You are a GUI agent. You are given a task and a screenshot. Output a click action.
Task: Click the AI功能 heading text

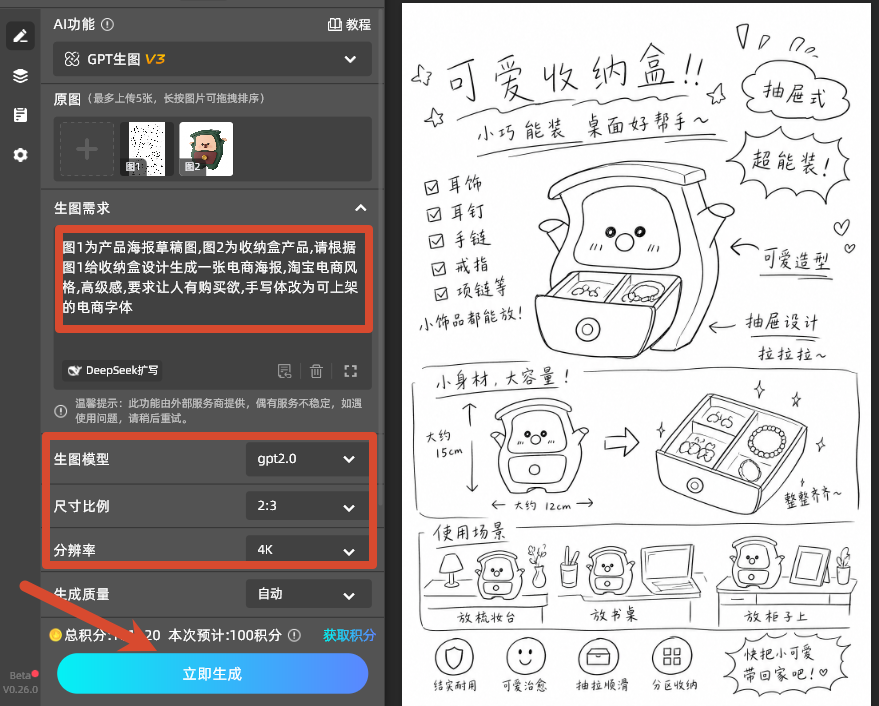tap(74, 25)
